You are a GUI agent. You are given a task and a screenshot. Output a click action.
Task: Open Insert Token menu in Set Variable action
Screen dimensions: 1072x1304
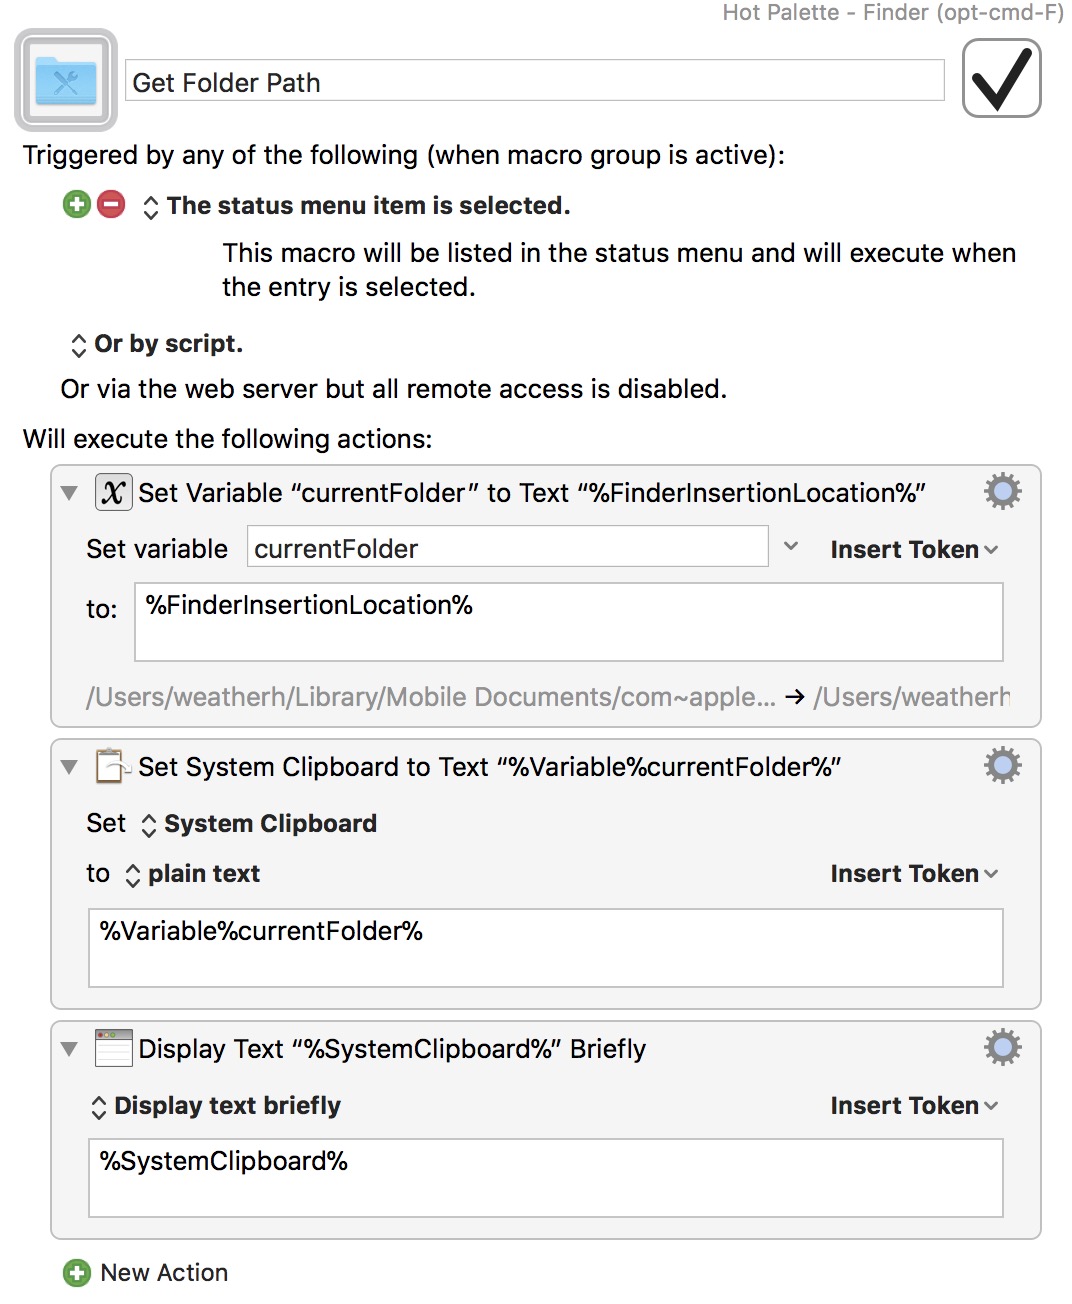click(x=914, y=549)
